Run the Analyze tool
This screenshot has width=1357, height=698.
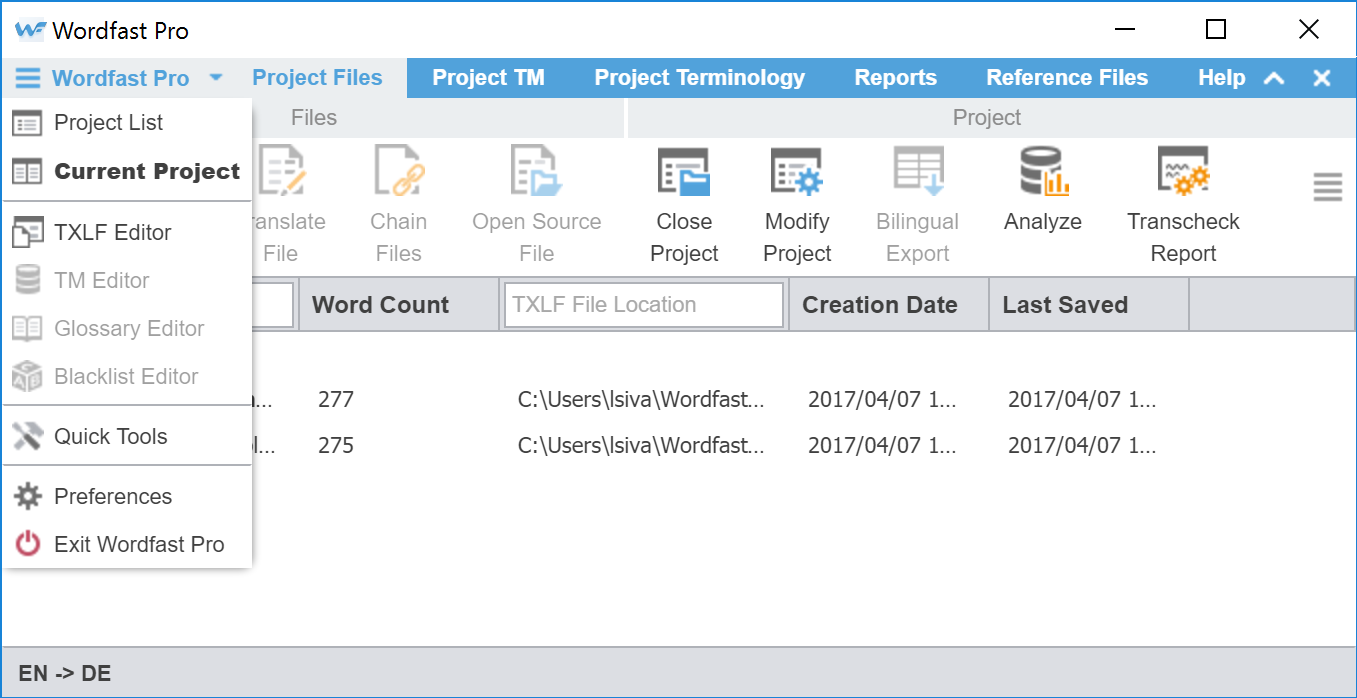[1043, 173]
